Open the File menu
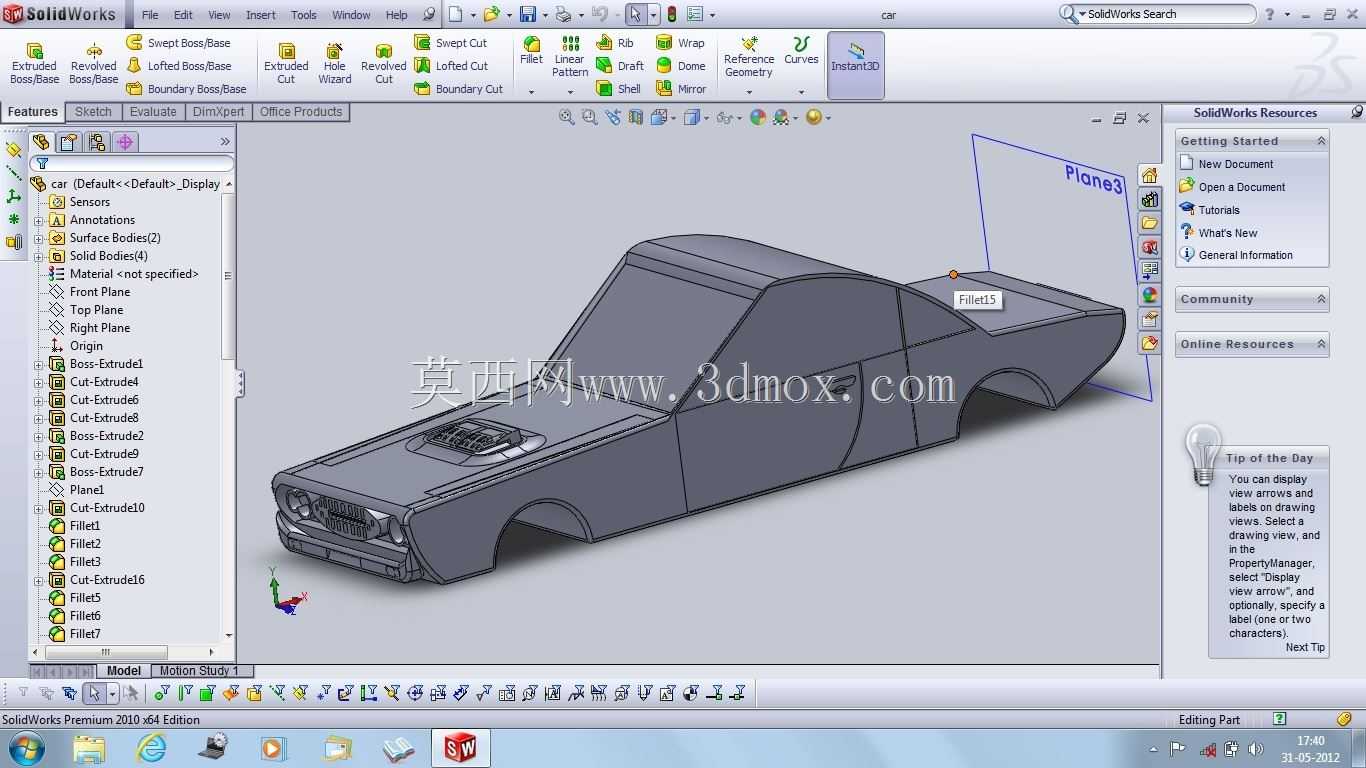 tap(150, 15)
